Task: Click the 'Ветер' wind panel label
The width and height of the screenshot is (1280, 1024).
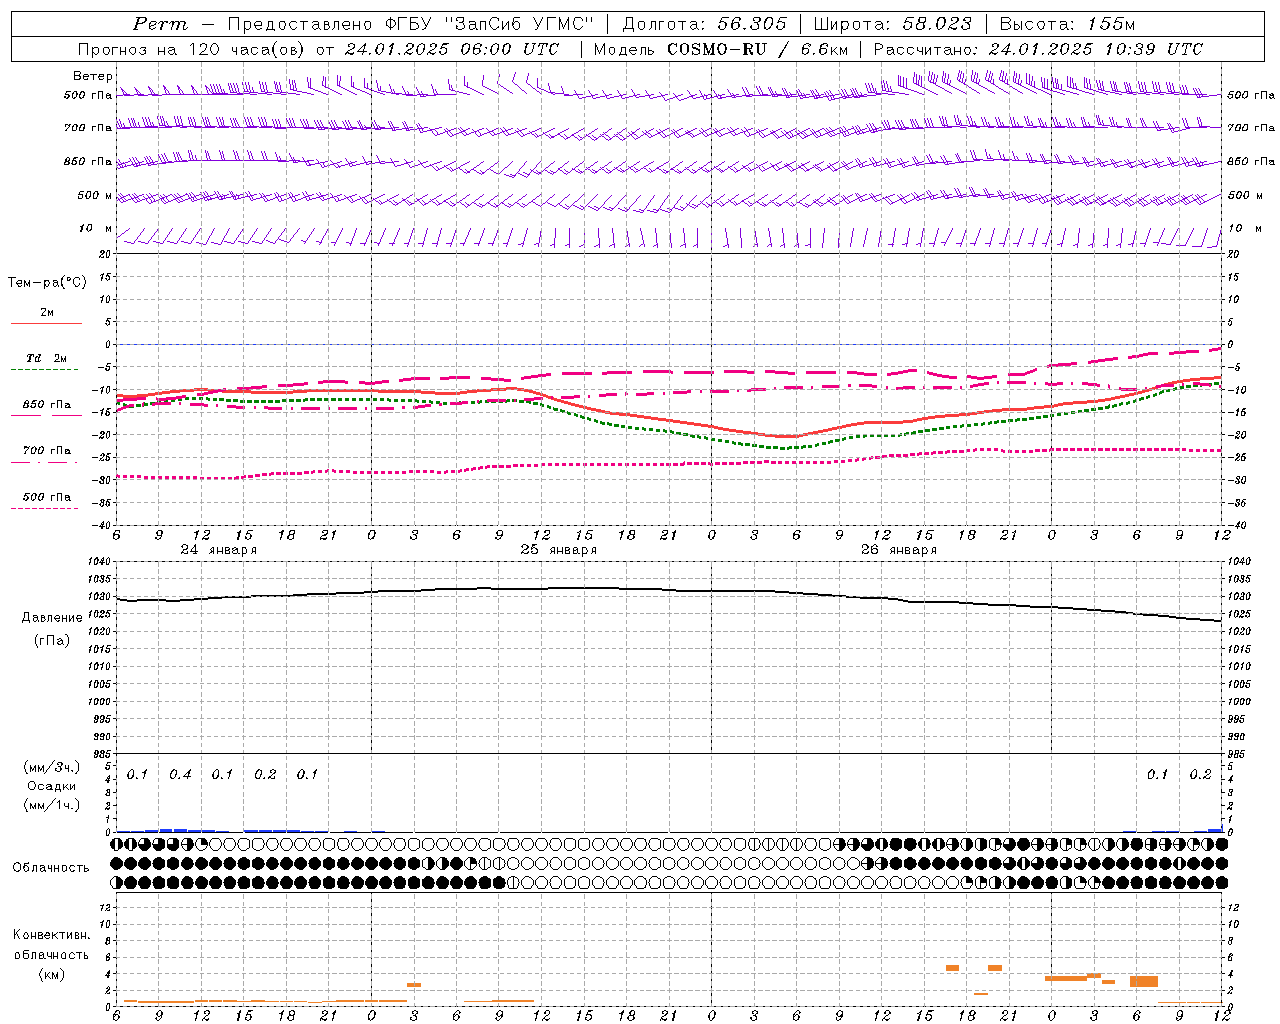Action: point(93,76)
